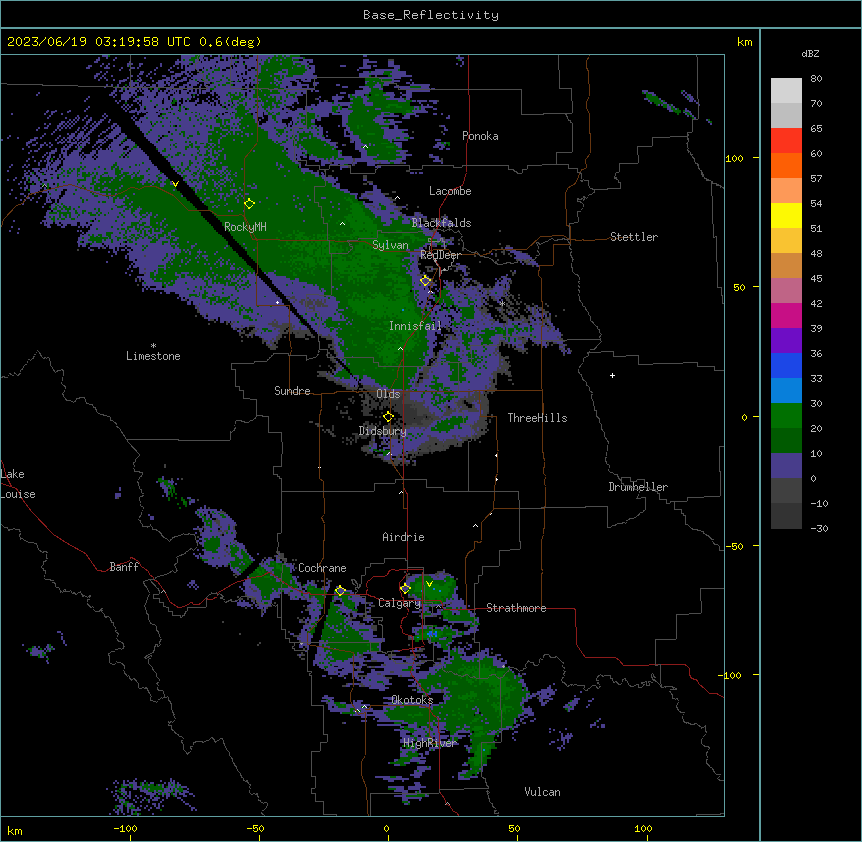Screen dimensions: 862x842
Task: Click the 100 tick on the bottom axis
Action: [643, 828]
